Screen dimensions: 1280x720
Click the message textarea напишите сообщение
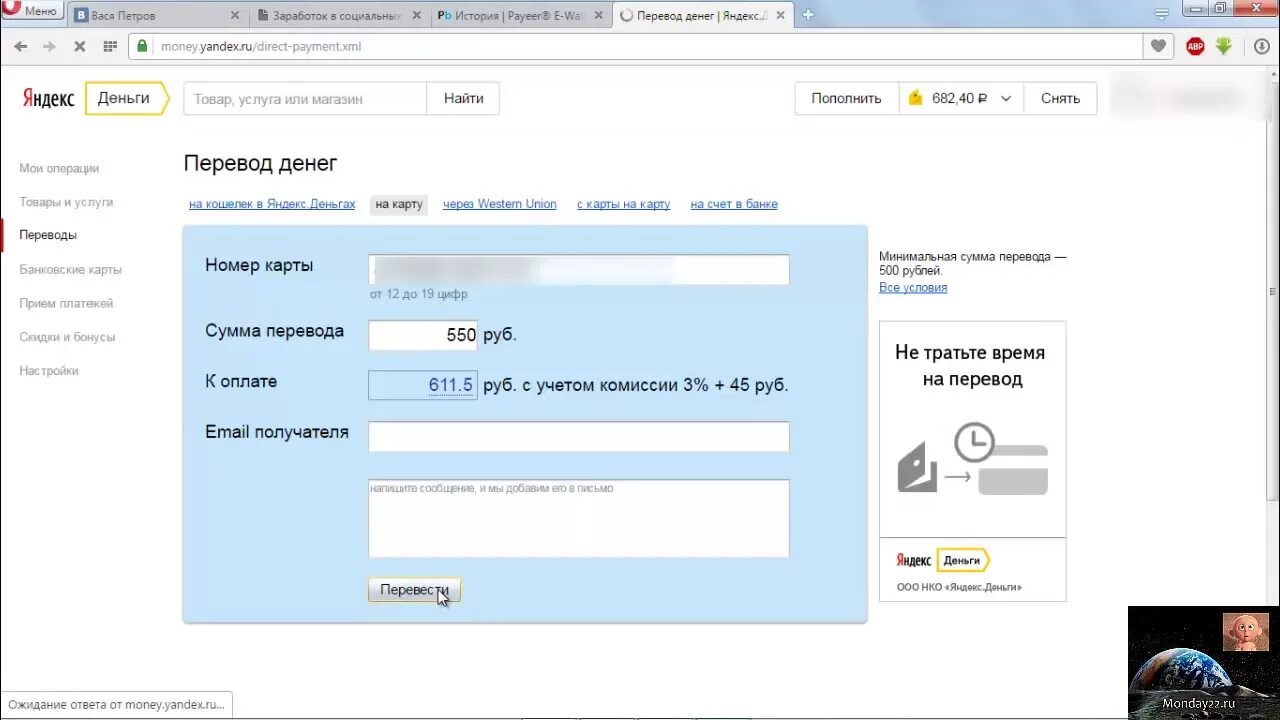(x=579, y=518)
